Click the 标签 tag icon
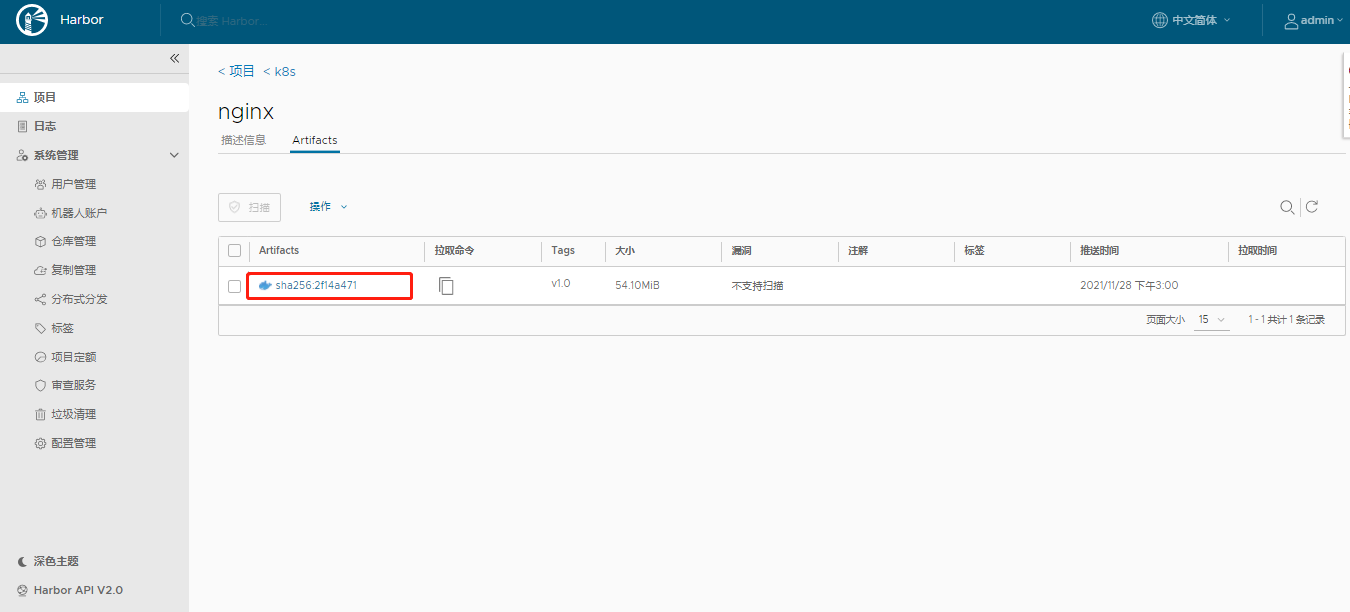This screenshot has width=1350, height=612. 40,329
